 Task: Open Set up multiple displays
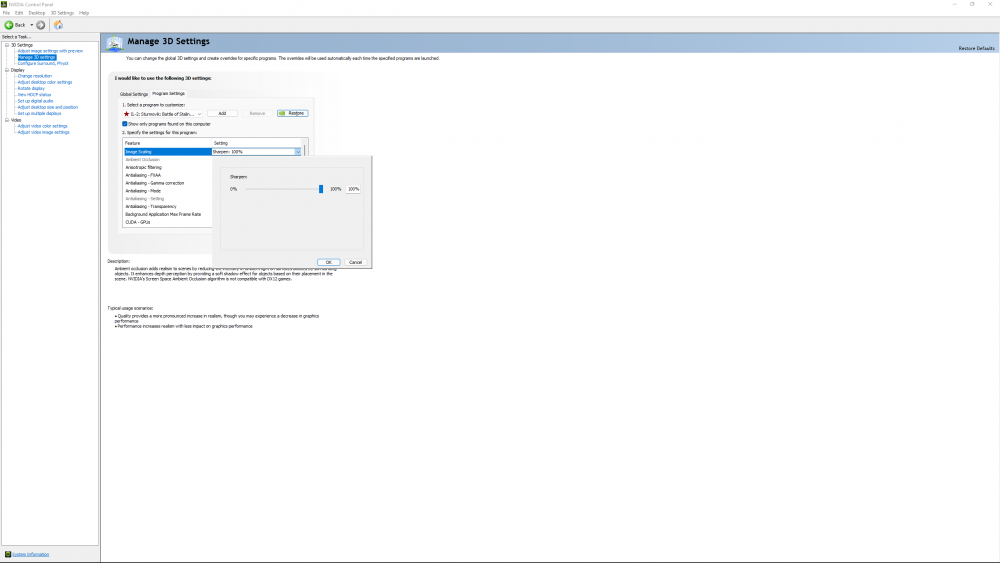[39, 113]
